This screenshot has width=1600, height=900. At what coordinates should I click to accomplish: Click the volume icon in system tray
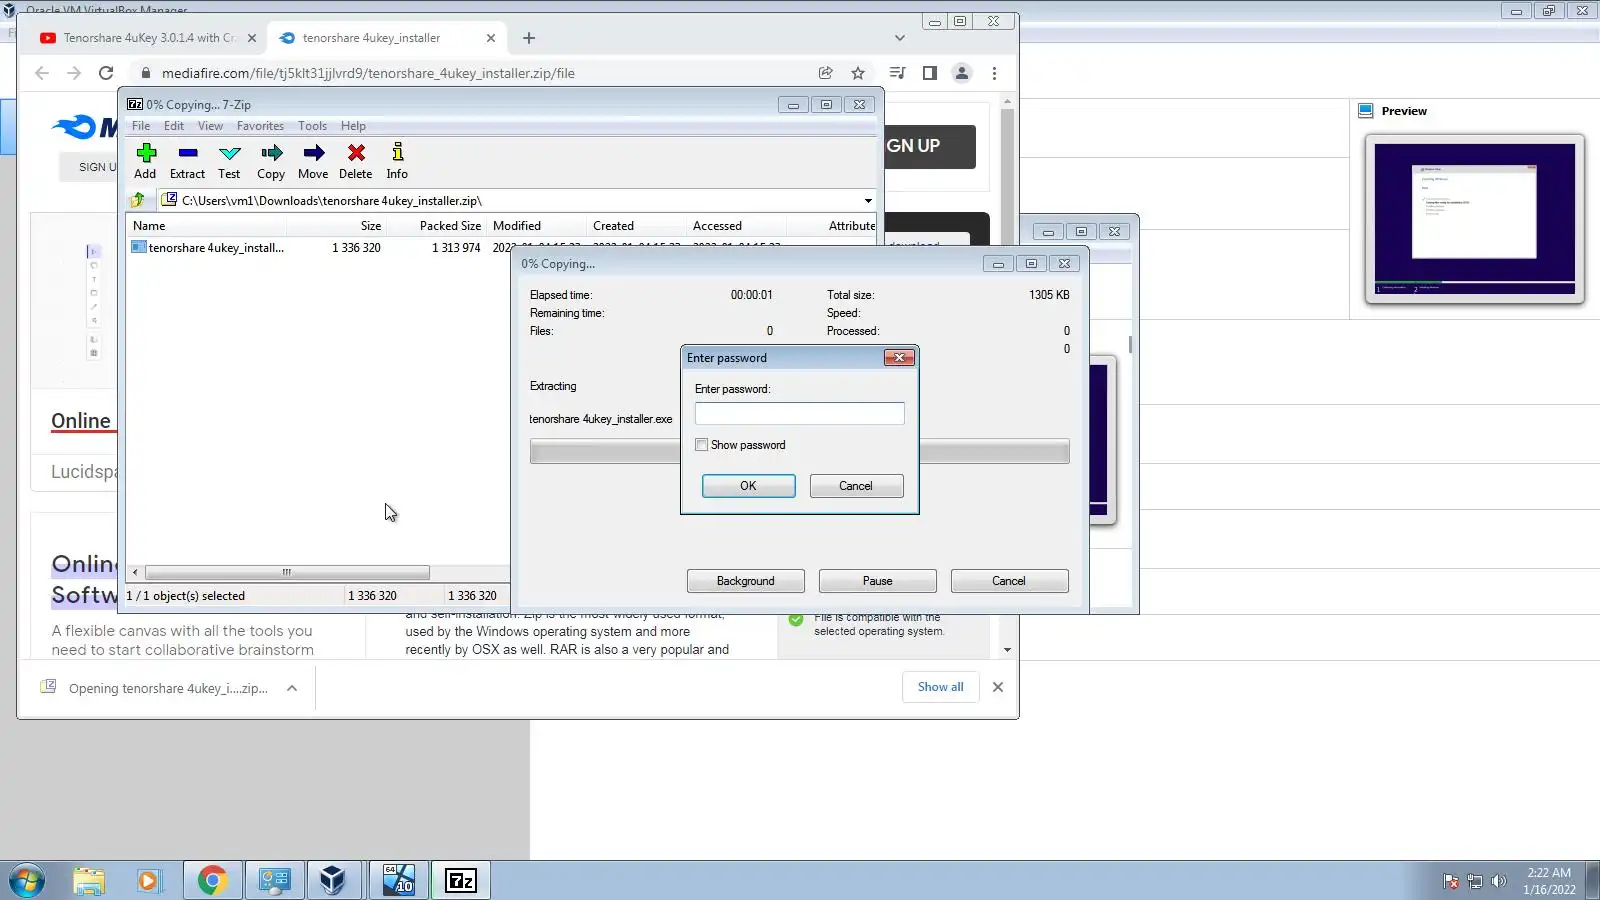pos(1498,881)
